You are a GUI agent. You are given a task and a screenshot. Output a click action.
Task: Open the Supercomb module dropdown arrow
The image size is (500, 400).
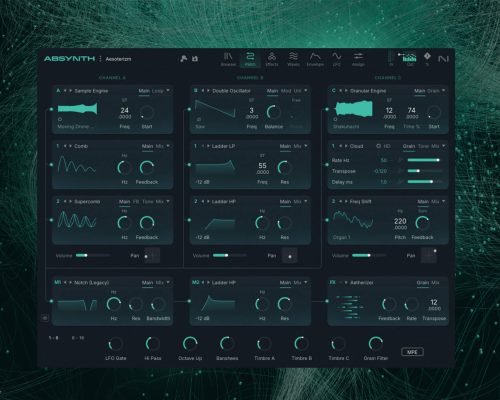(168, 201)
